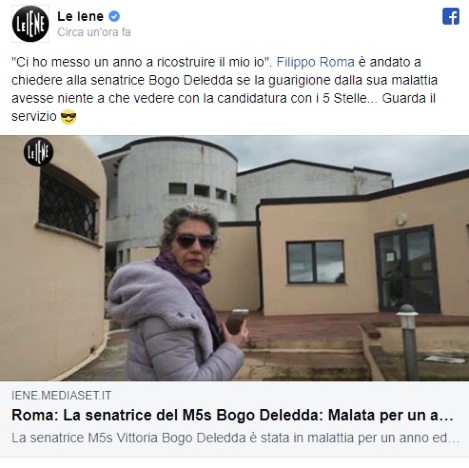Click the barred window in the preview image

point(68,205)
